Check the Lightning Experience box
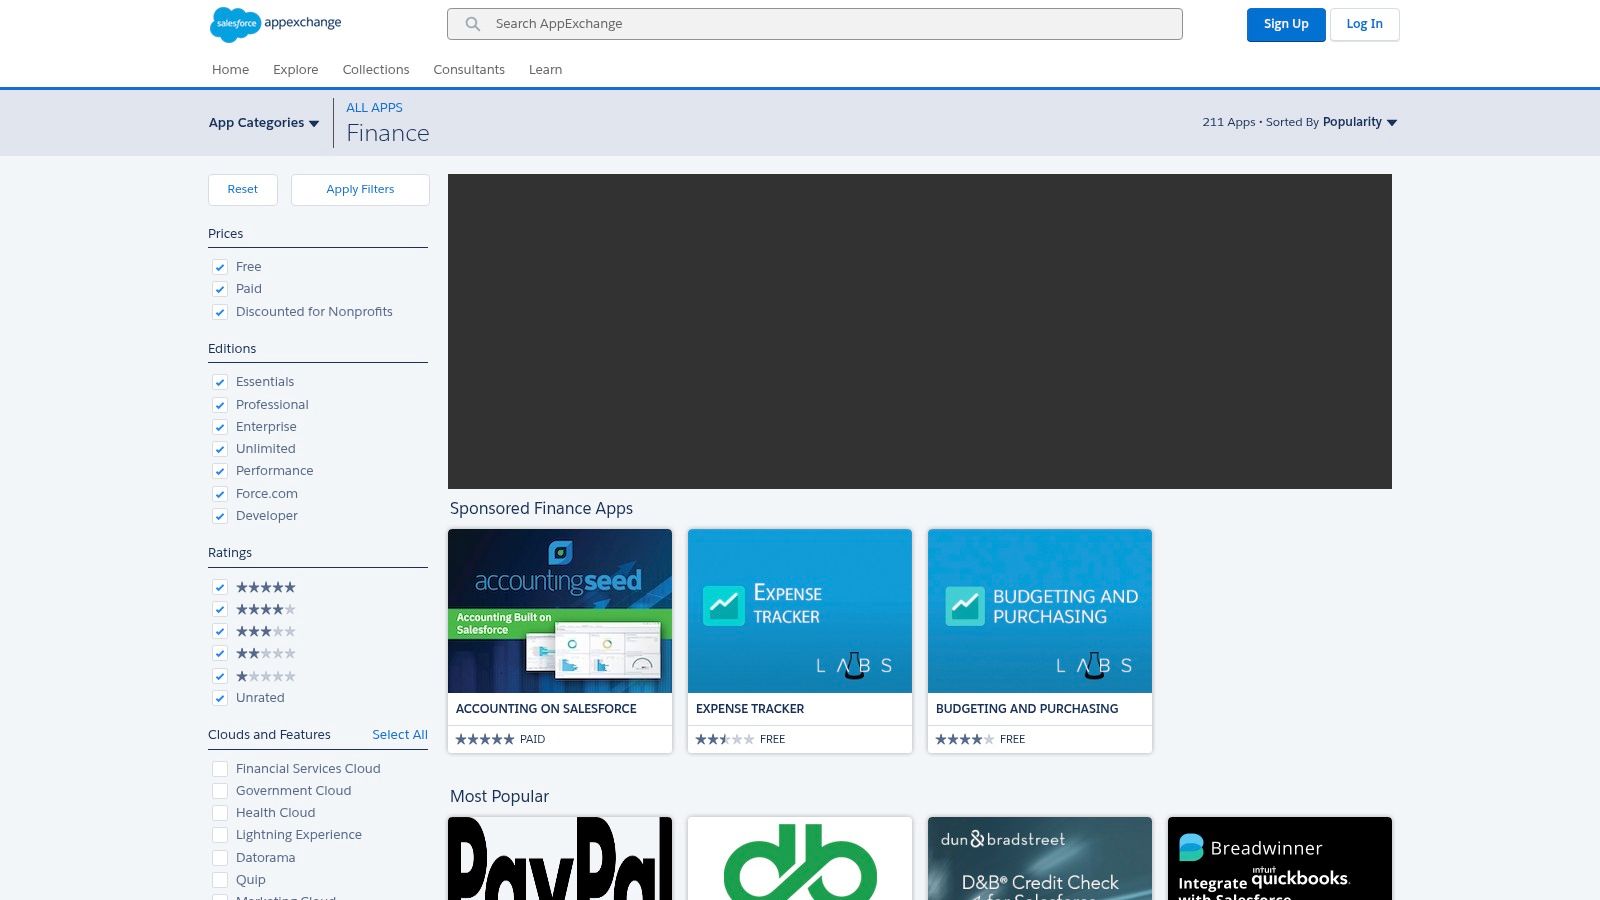1600x900 pixels. [x=220, y=835]
